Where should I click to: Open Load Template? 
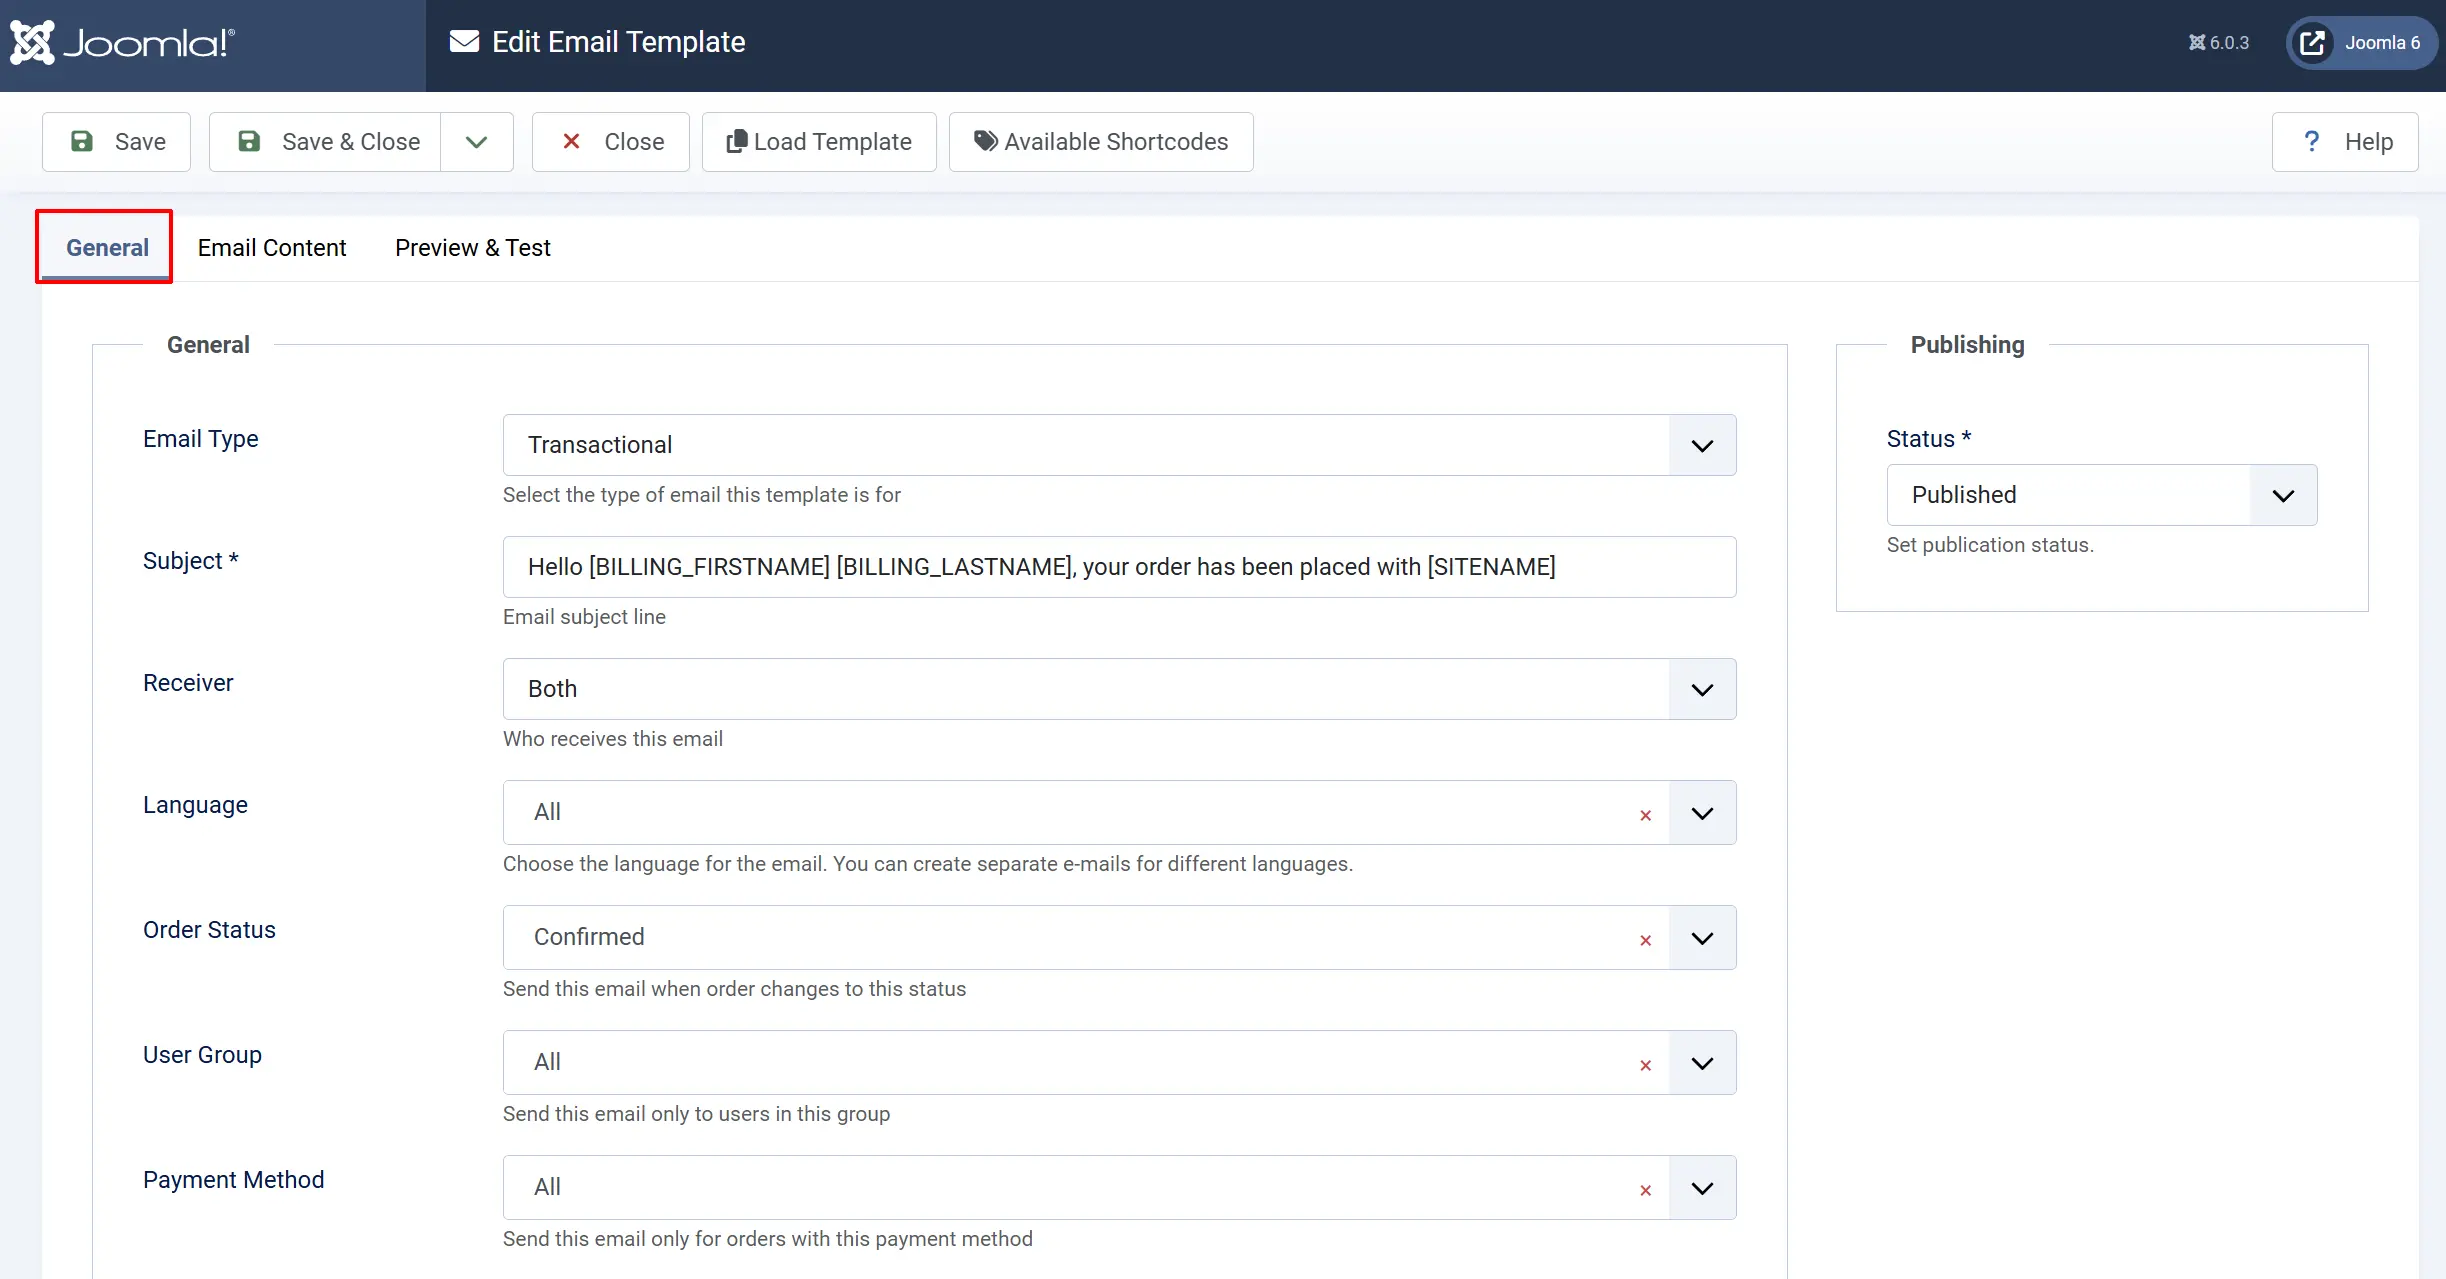click(819, 142)
